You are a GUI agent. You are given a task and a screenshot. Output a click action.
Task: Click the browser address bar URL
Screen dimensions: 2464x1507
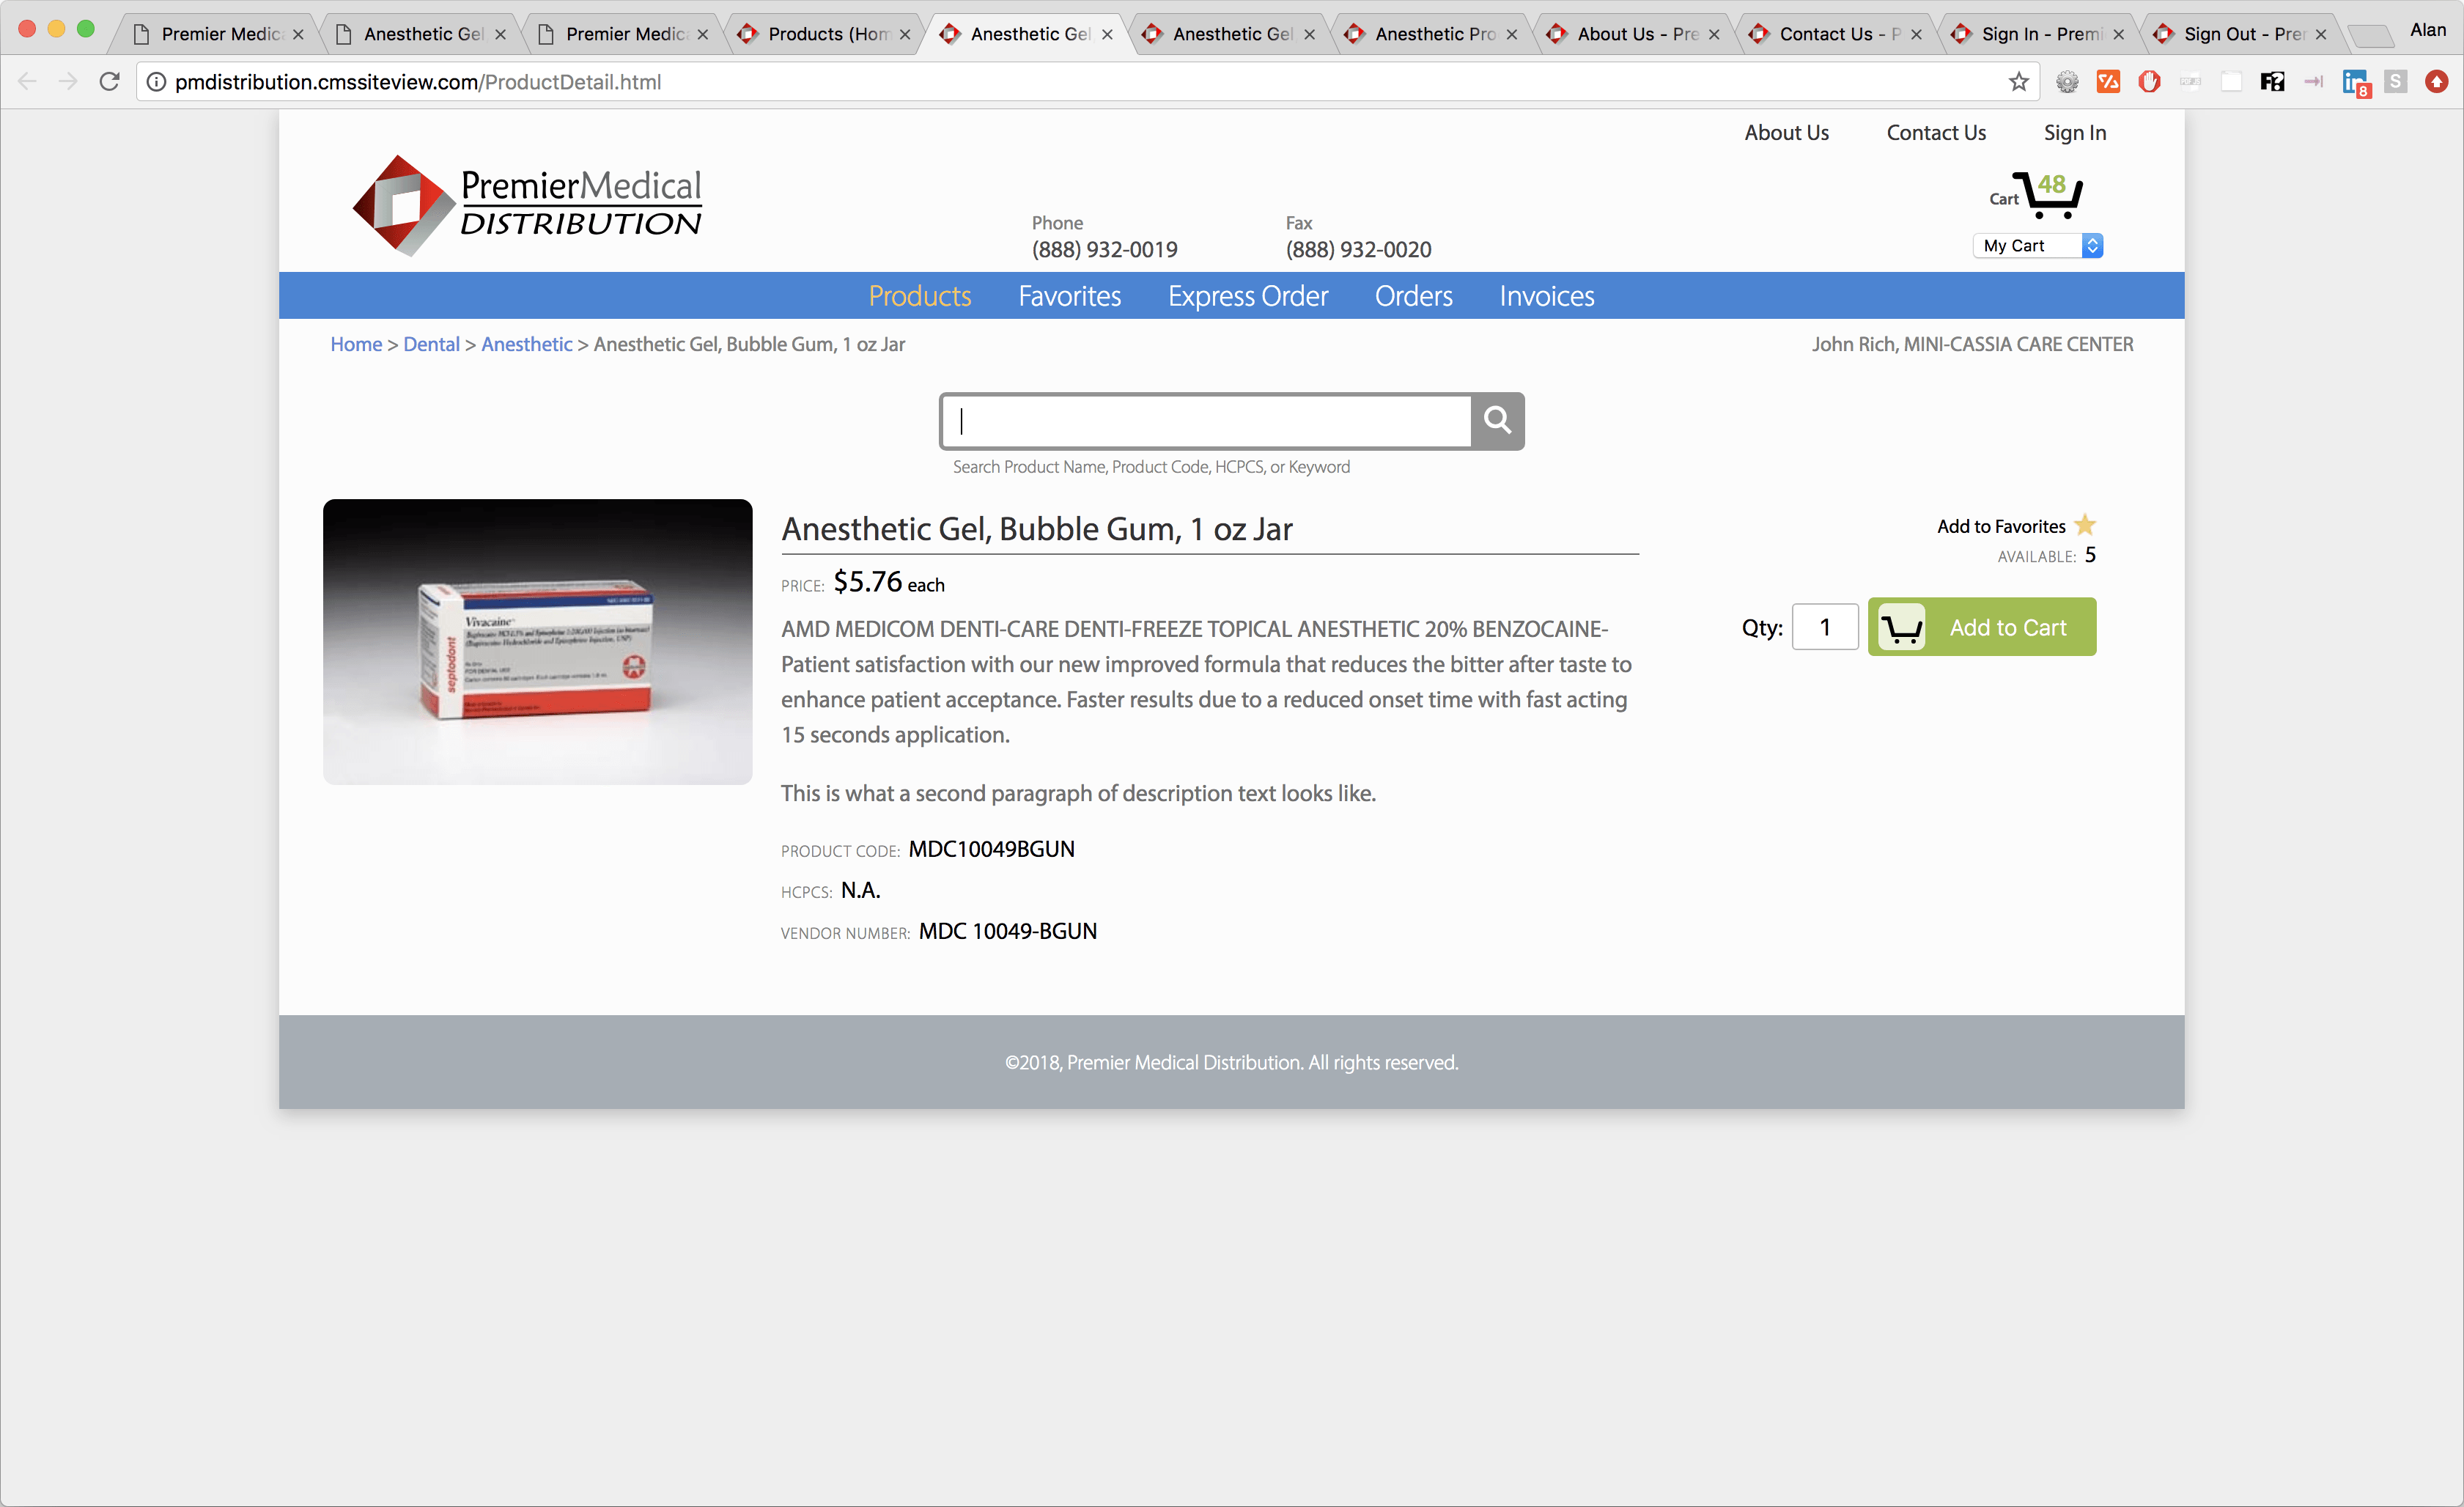pyautogui.click(x=417, y=82)
